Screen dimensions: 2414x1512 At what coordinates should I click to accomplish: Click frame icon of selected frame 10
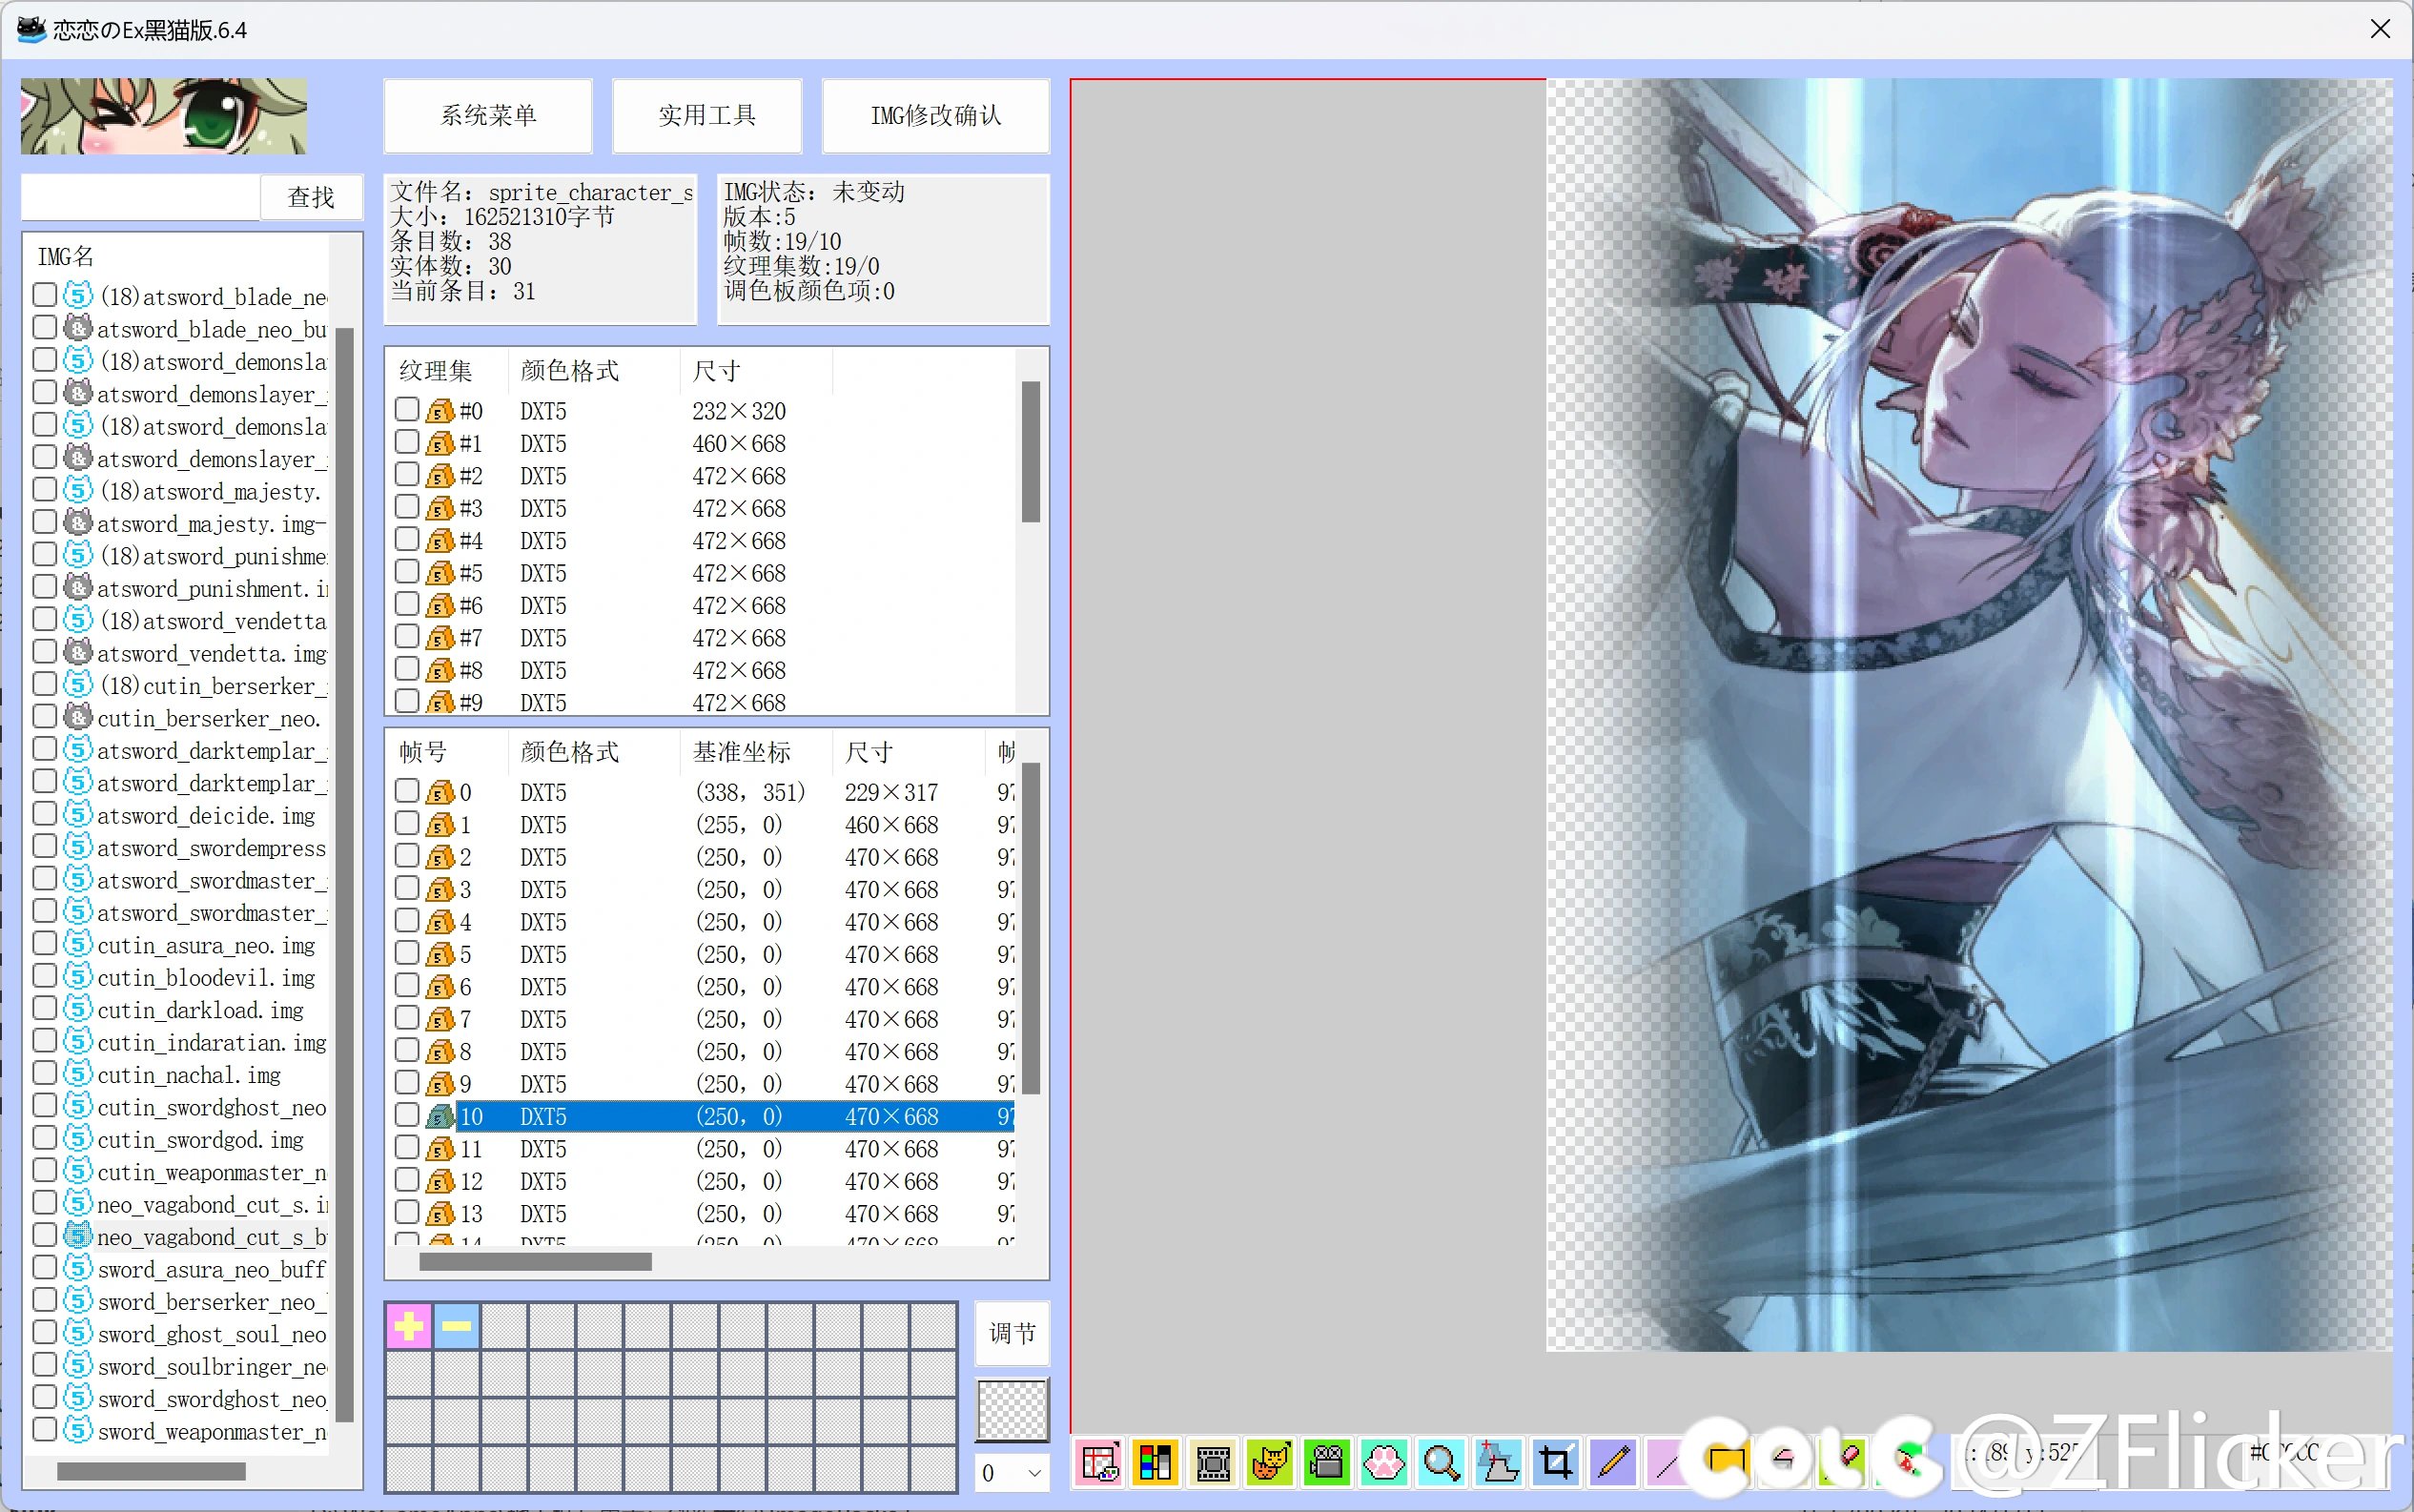click(x=440, y=1116)
